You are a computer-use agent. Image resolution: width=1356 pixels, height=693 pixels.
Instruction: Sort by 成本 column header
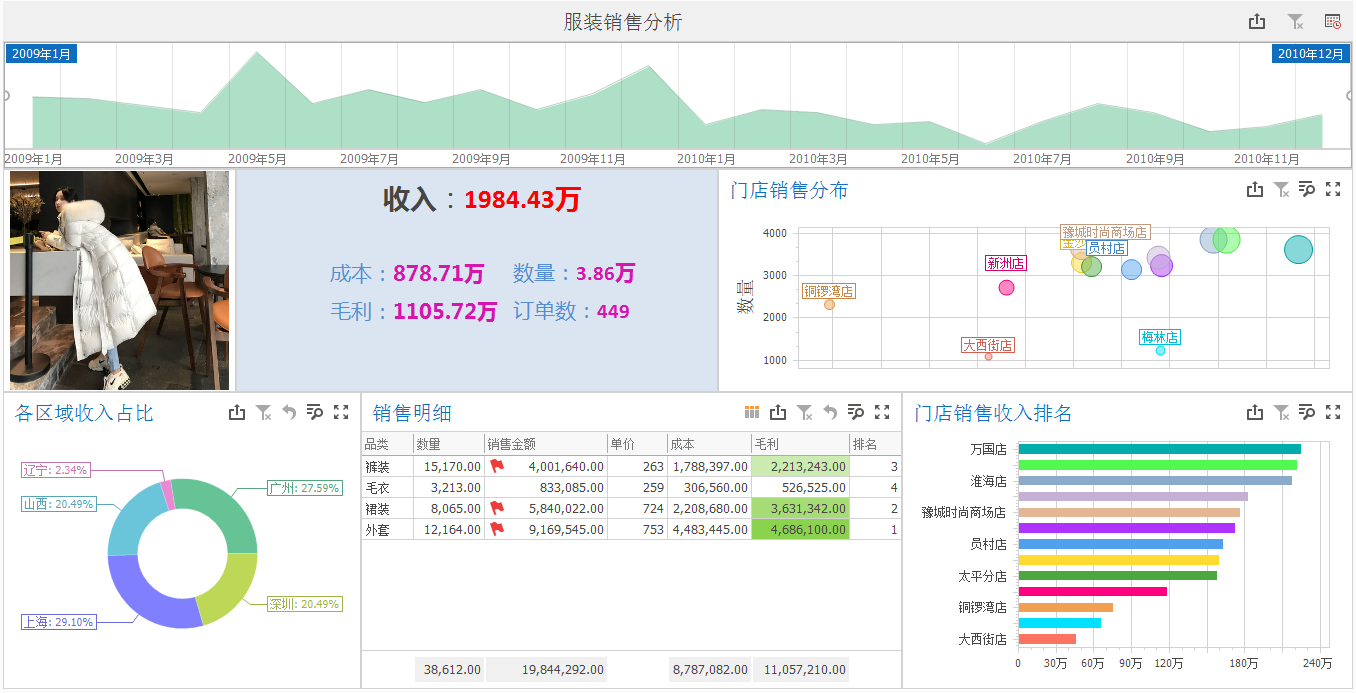pyautogui.click(x=709, y=444)
